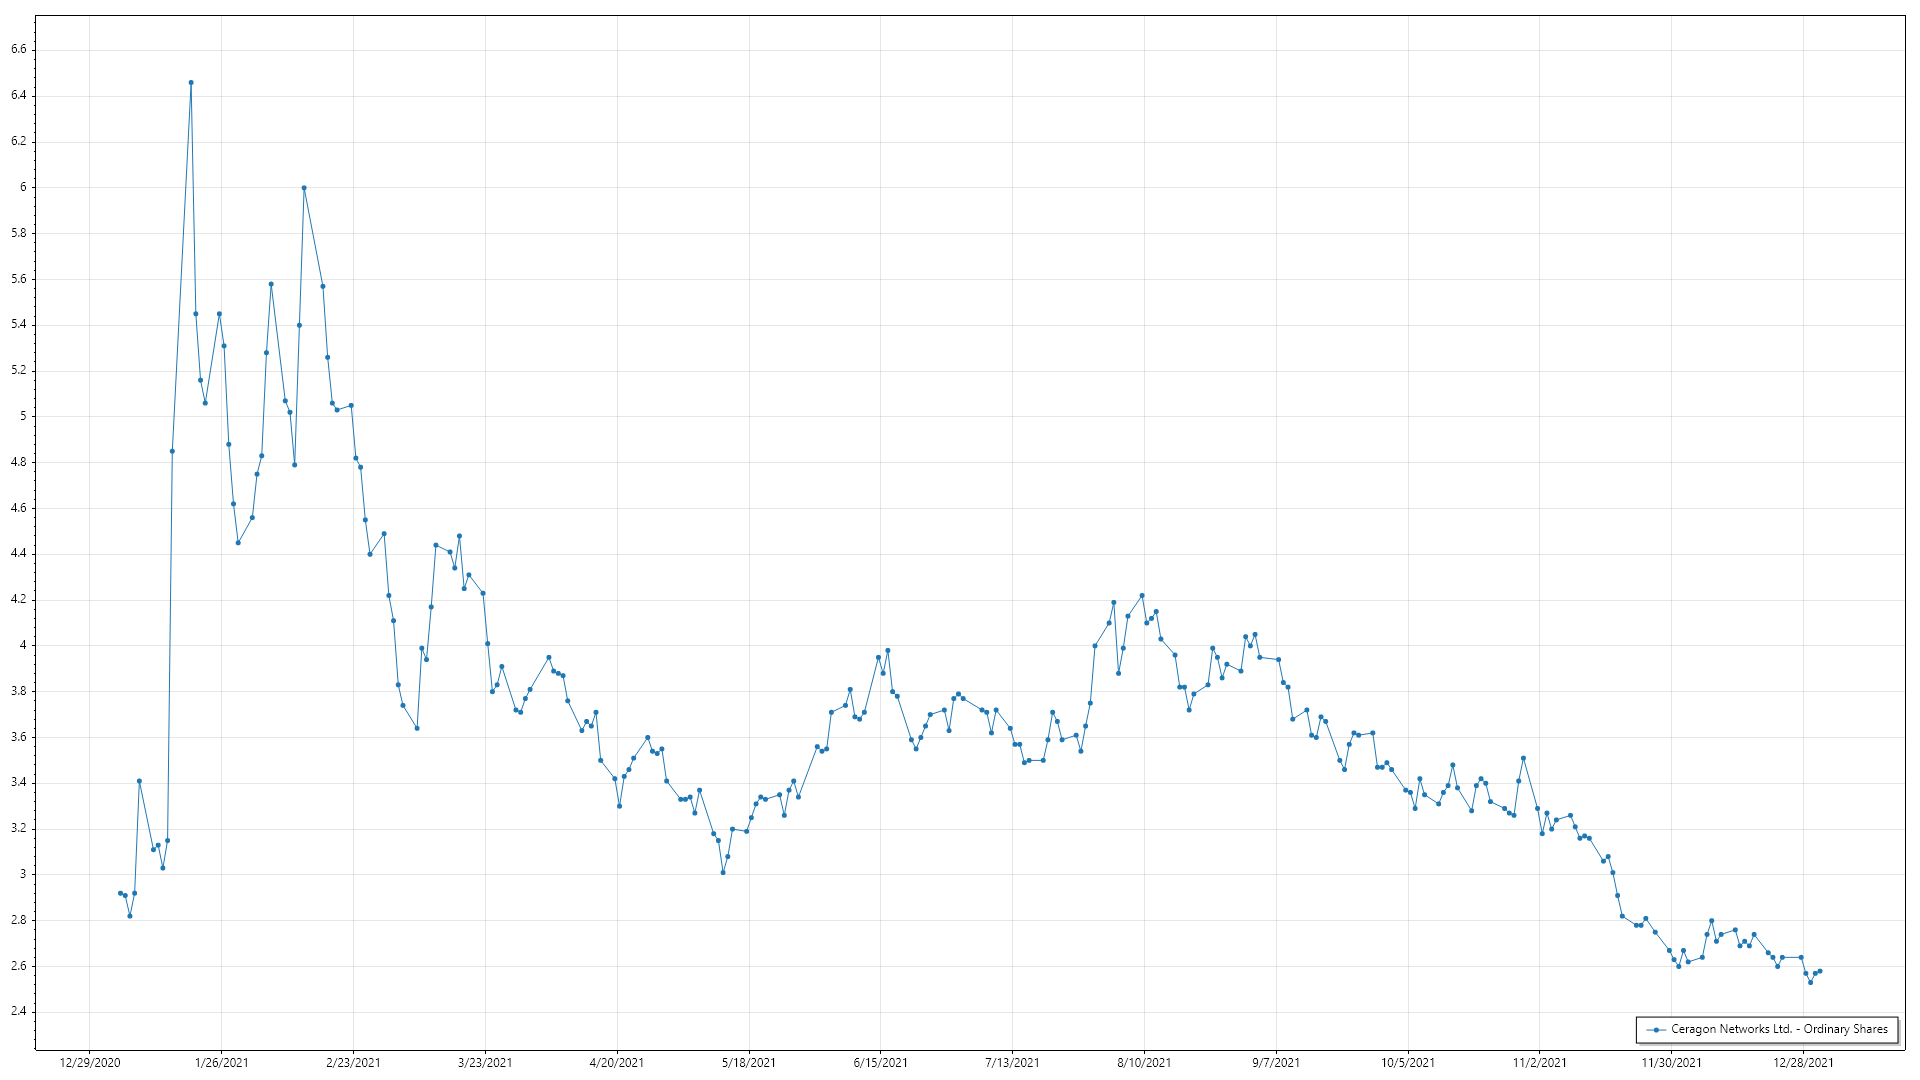Click the 6.6 y-axis tick label

click(x=18, y=50)
